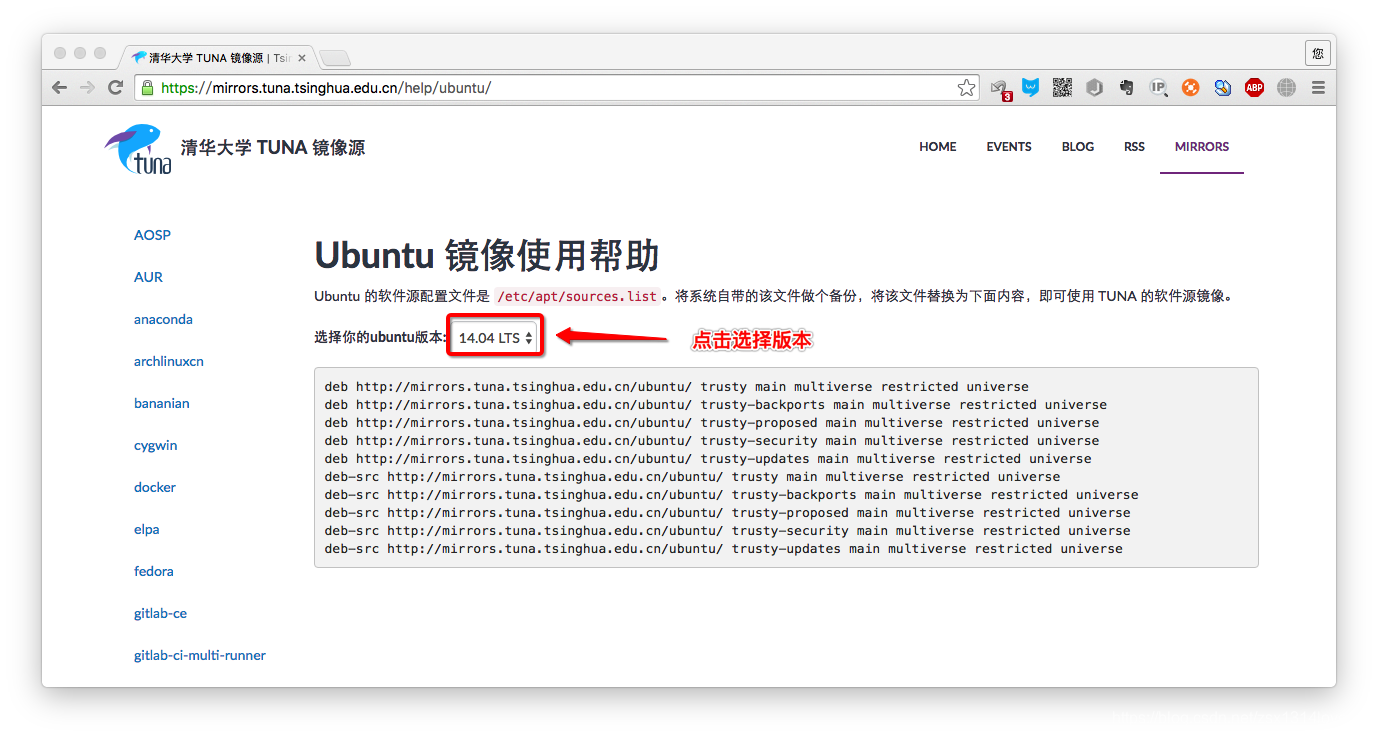Click the blue cat-face extension icon

click(x=1030, y=88)
